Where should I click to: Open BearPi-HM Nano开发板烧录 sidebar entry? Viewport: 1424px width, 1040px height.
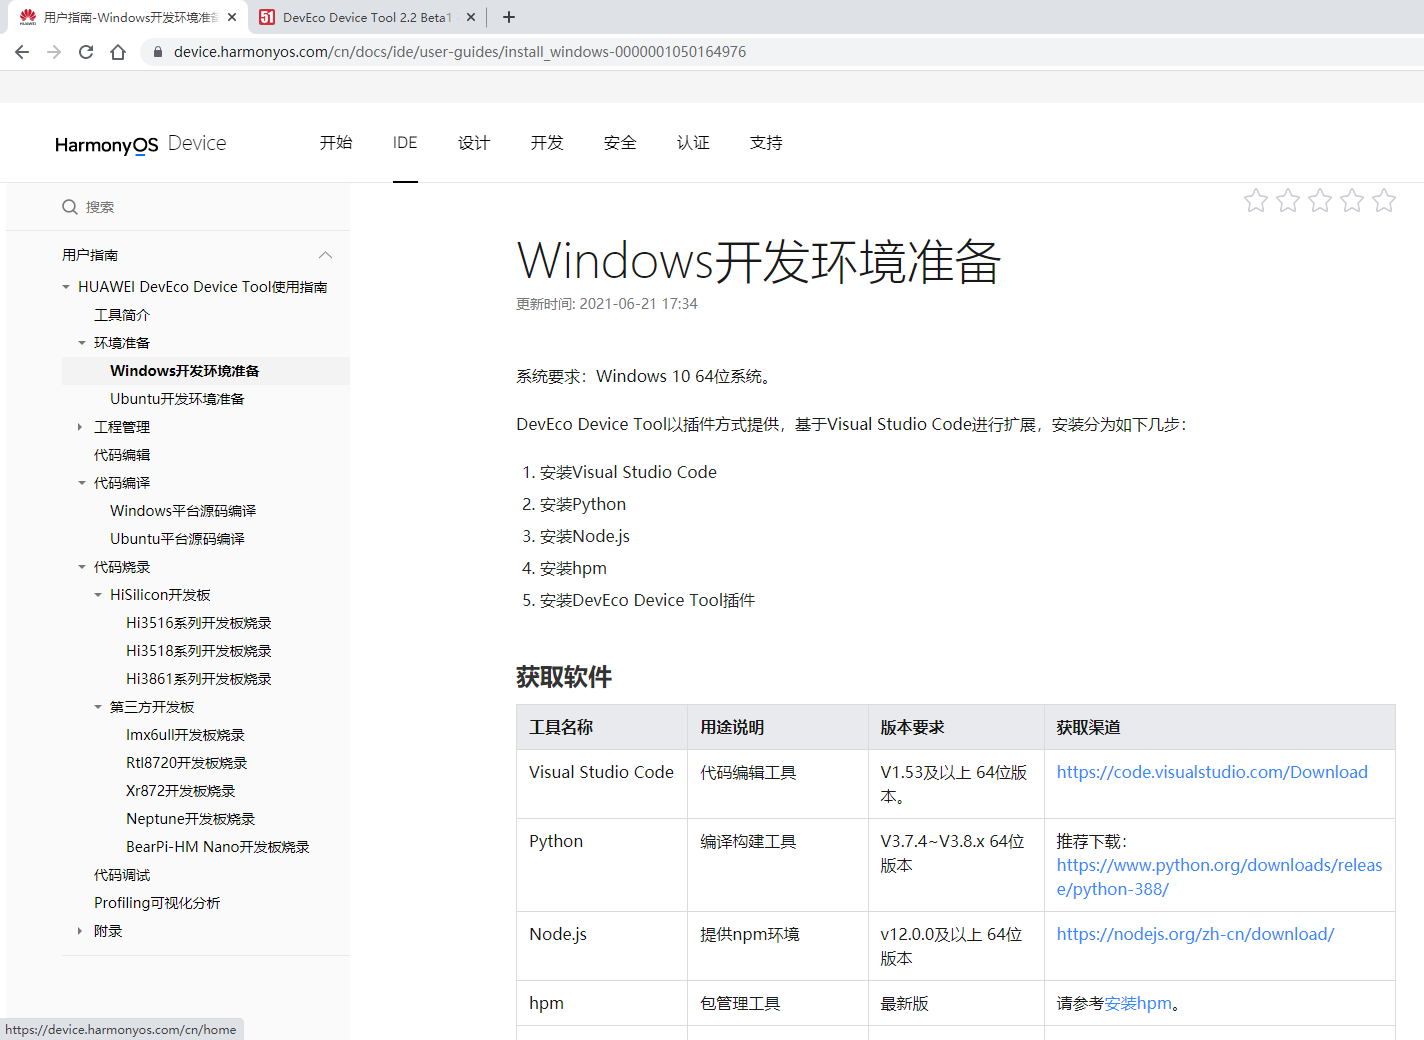pos(218,847)
